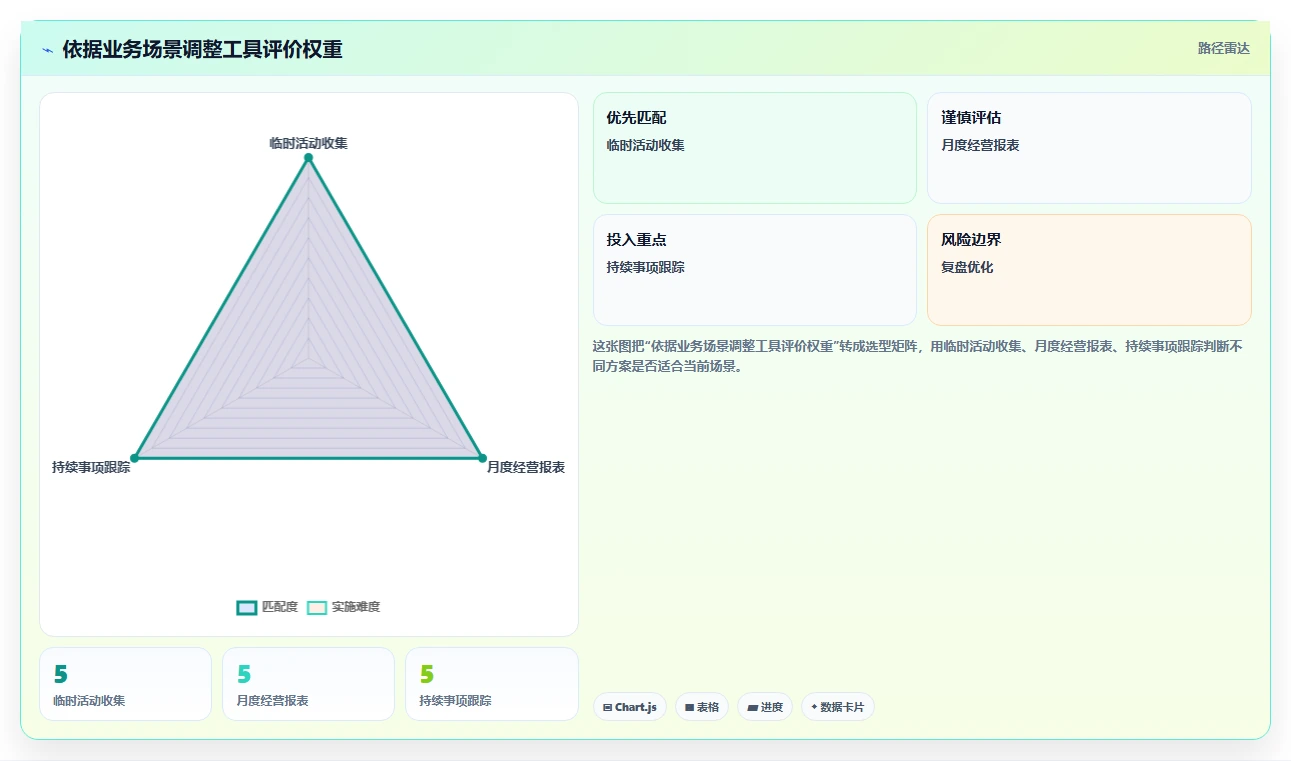This screenshot has width=1291, height=761.
Task: Select the 月度经营报表 stat card with value 5
Action: (308, 684)
